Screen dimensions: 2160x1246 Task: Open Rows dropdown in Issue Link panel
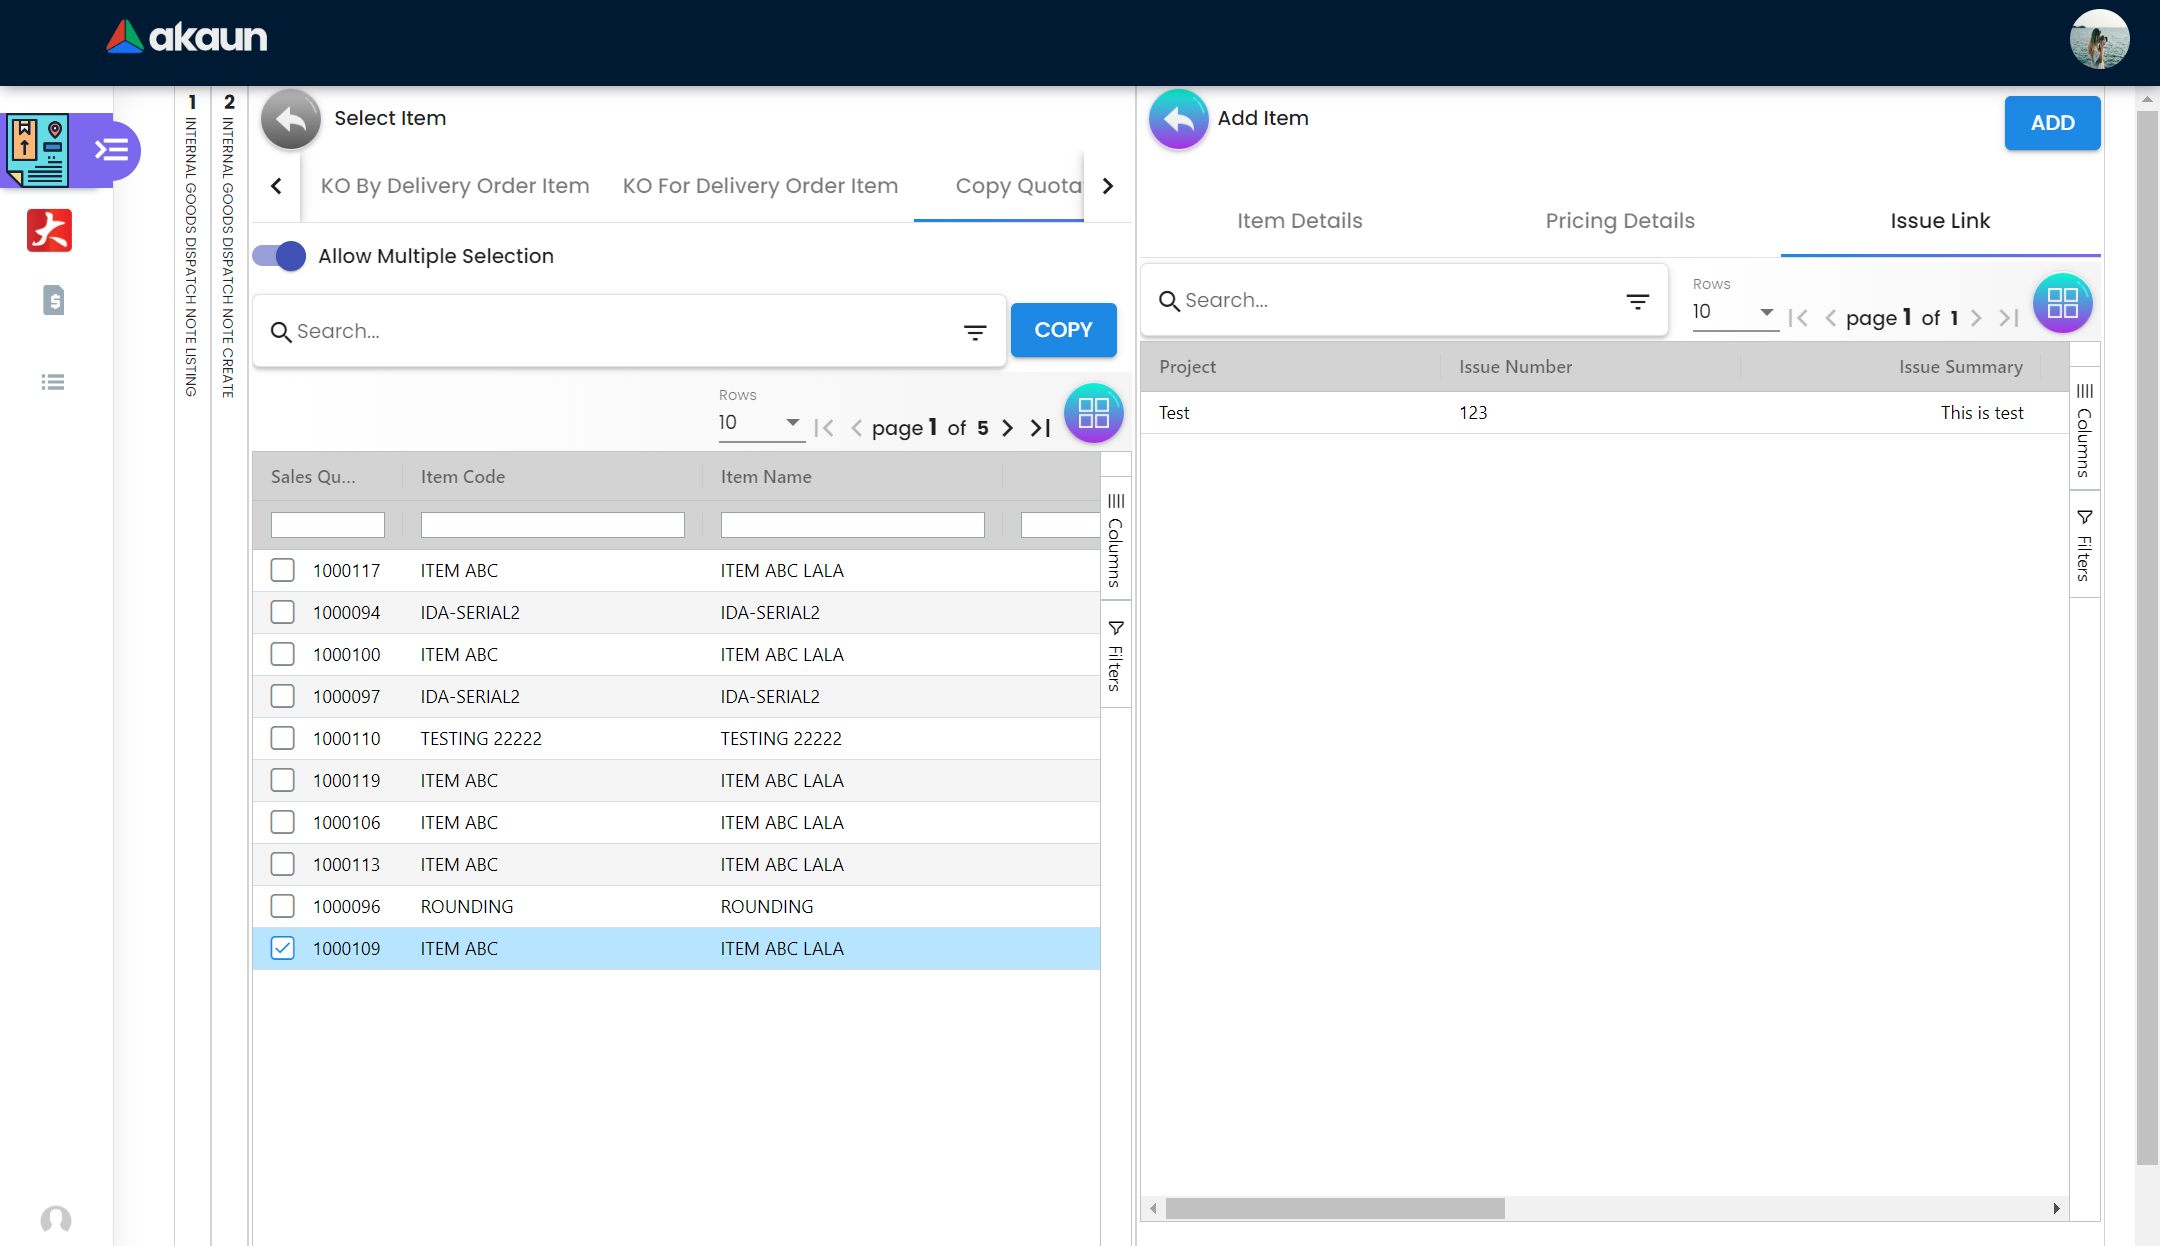pyautogui.click(x=1733, y=312)
